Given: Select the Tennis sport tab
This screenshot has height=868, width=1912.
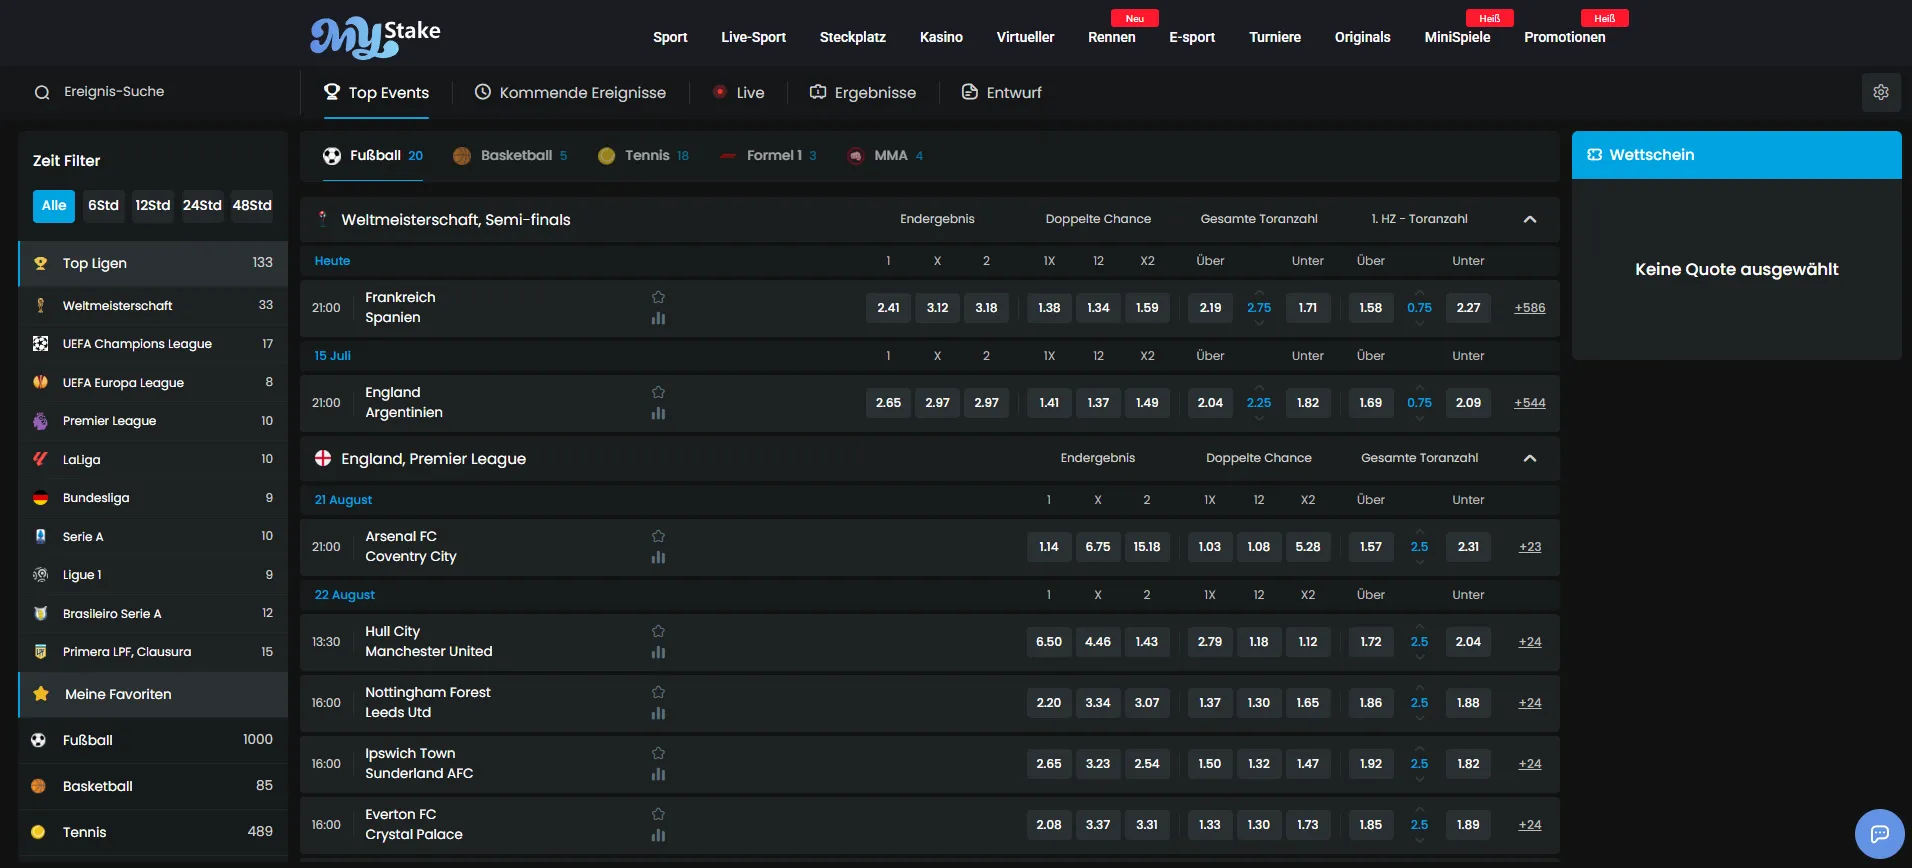Looking at the screenshot, I should coord(643,155).
